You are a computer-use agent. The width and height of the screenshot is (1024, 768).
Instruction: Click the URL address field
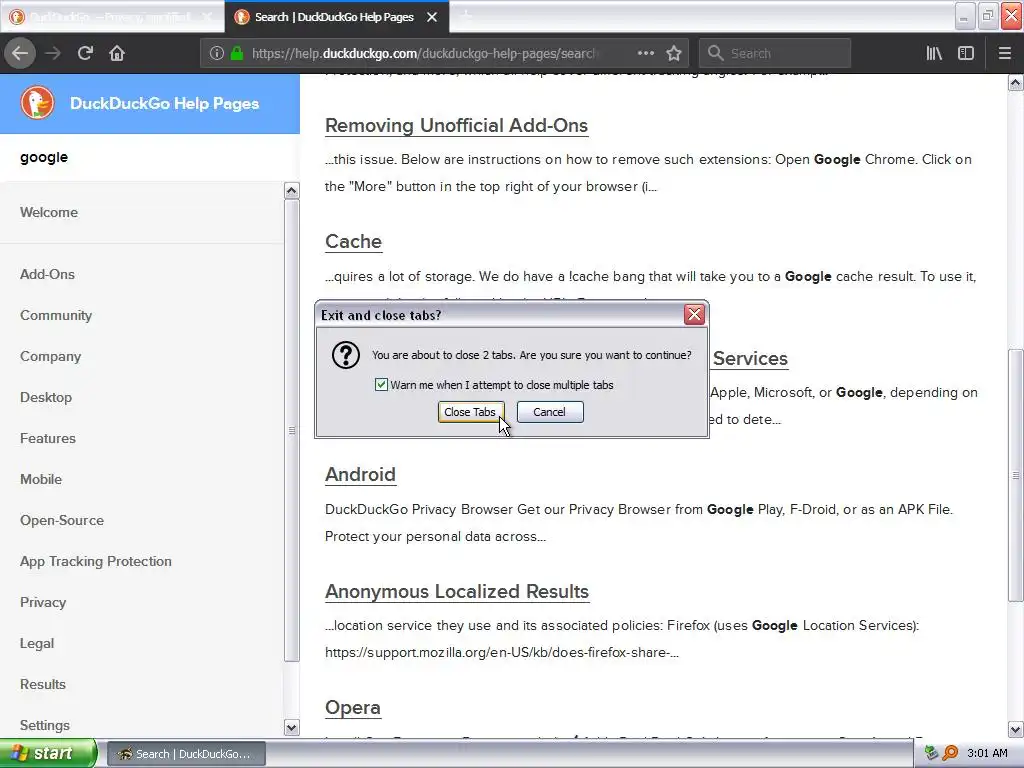point(425,53)
